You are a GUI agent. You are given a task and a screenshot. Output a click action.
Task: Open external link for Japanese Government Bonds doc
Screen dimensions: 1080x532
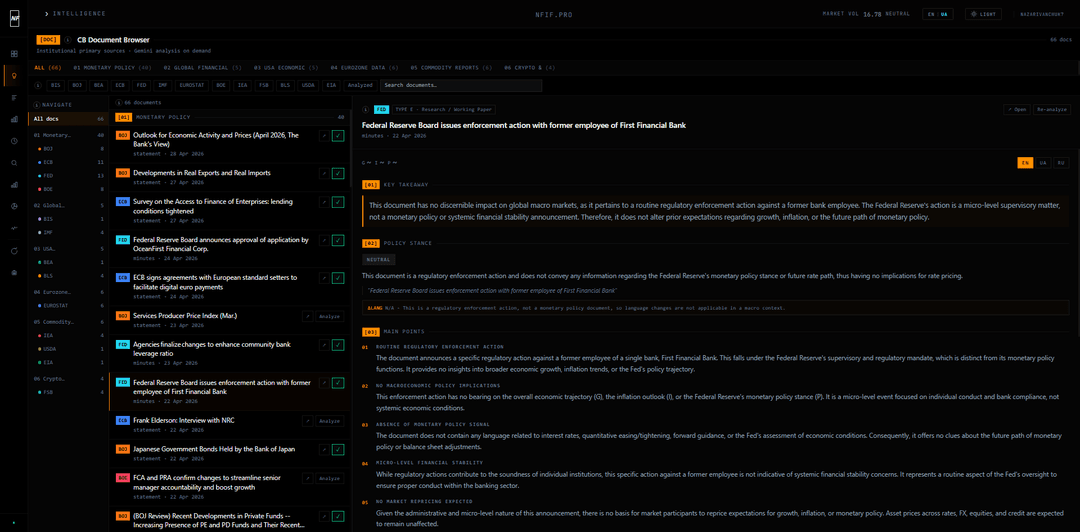(324, 449)
